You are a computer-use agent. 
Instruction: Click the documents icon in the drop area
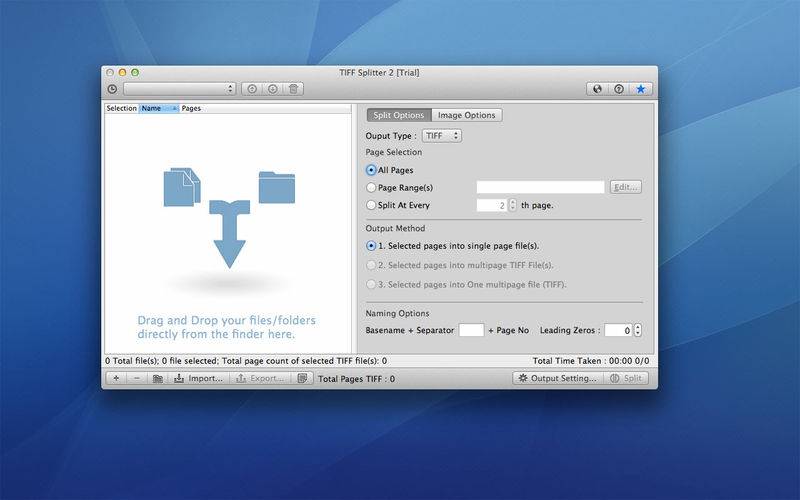click(182, 187)
